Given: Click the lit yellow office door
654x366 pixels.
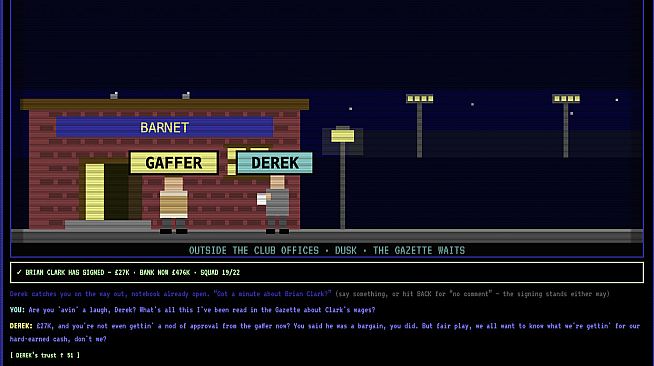Looking at the screenshot, I should pos(95,191).
